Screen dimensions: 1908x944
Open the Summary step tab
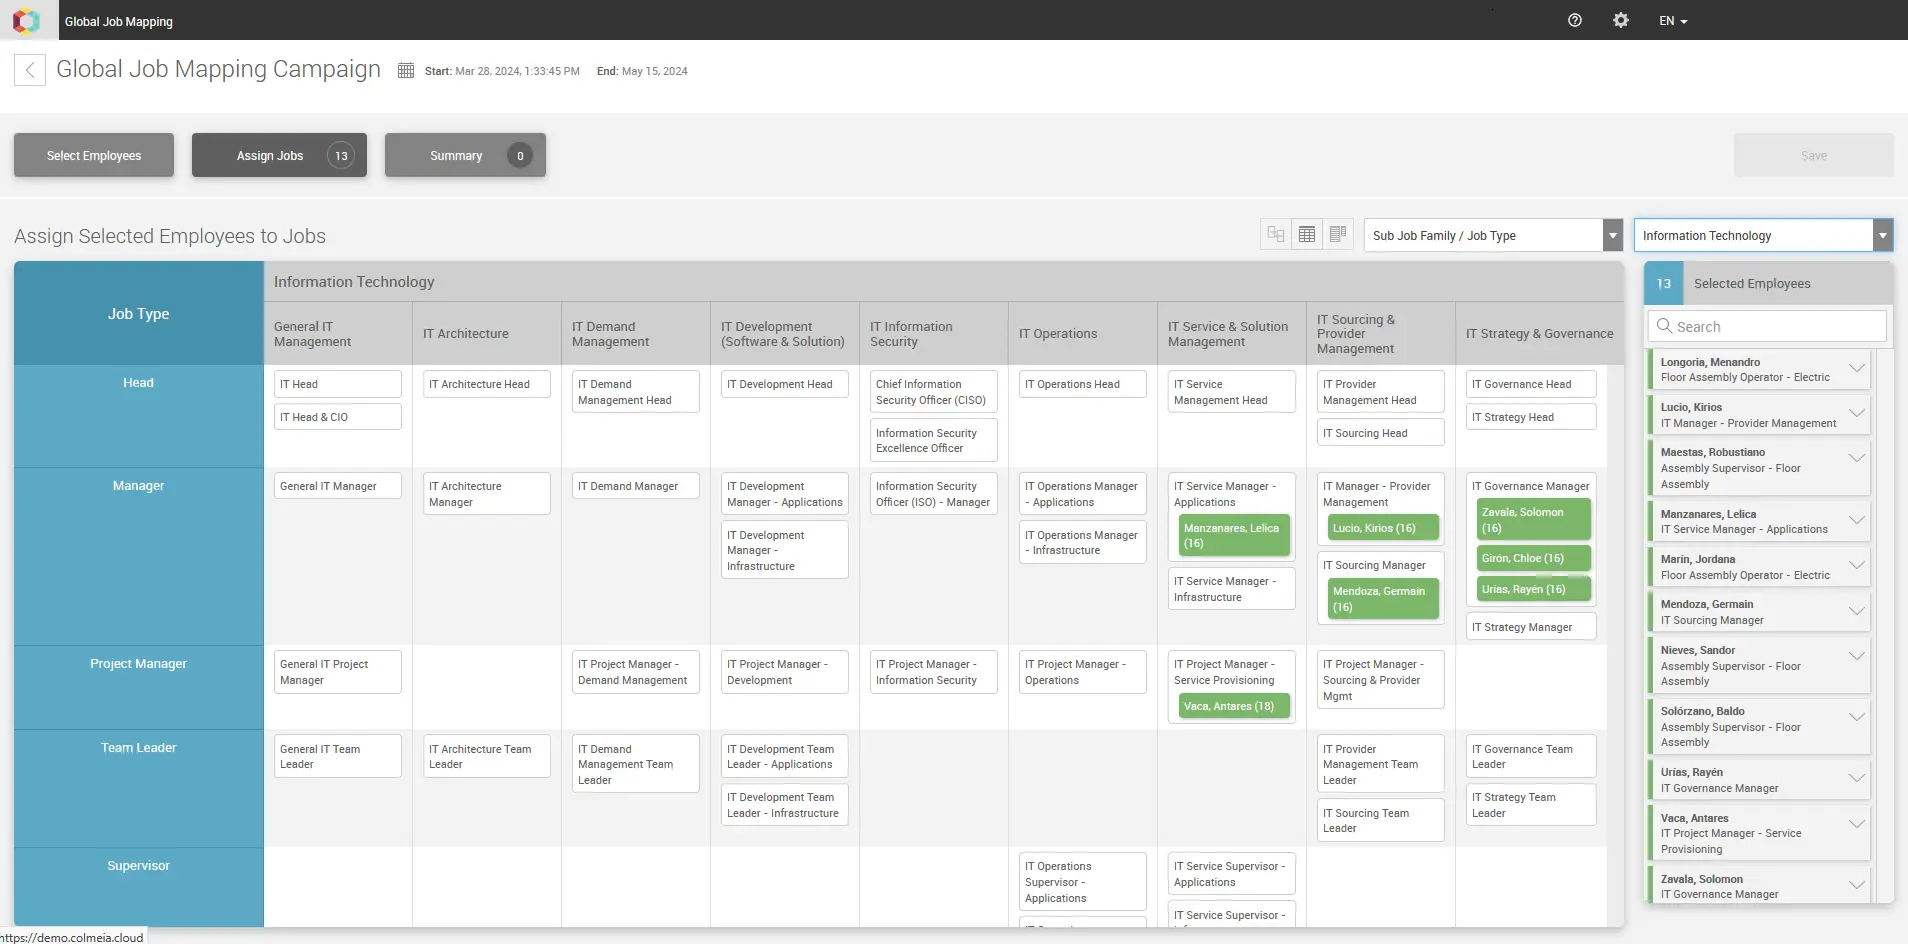click(x=465, y=155)
